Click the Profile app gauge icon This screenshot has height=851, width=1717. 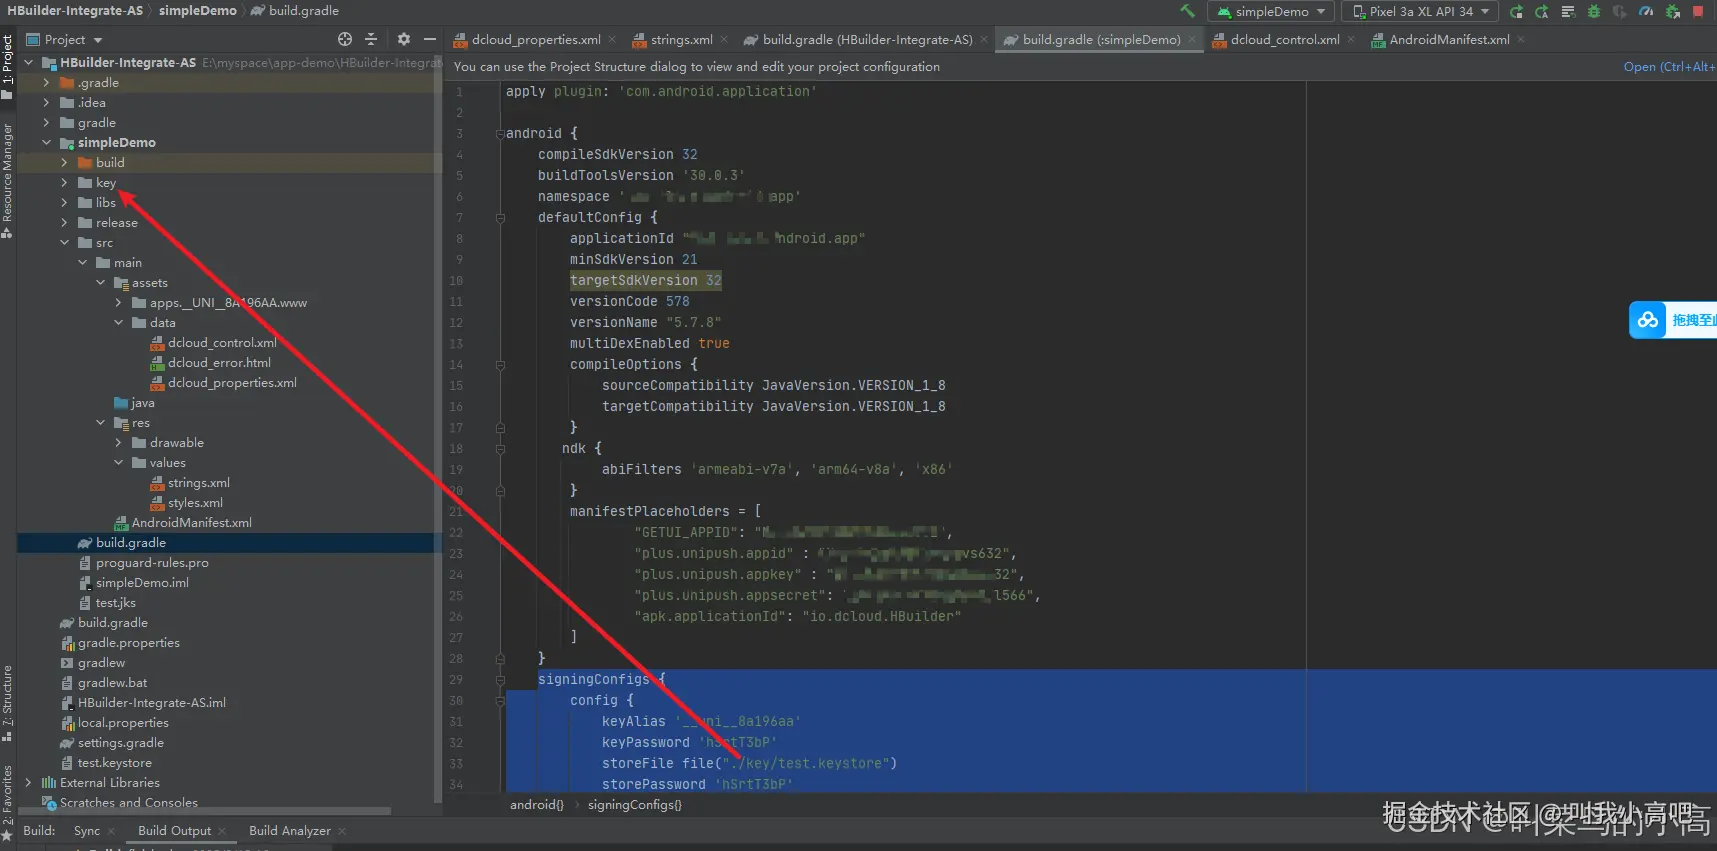click(1645, 11)
